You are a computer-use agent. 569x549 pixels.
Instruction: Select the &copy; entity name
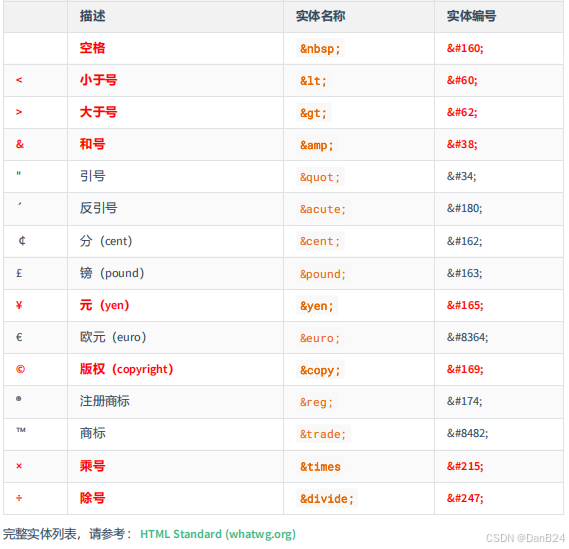[320, 370]
